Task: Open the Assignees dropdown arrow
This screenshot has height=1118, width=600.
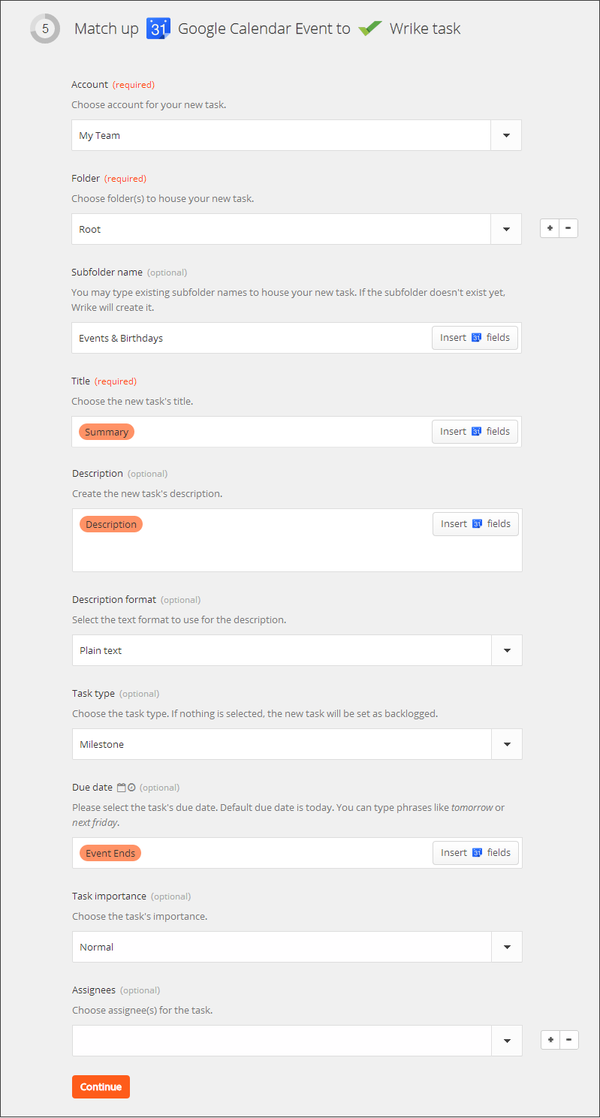Action: tap(506, 1041)
